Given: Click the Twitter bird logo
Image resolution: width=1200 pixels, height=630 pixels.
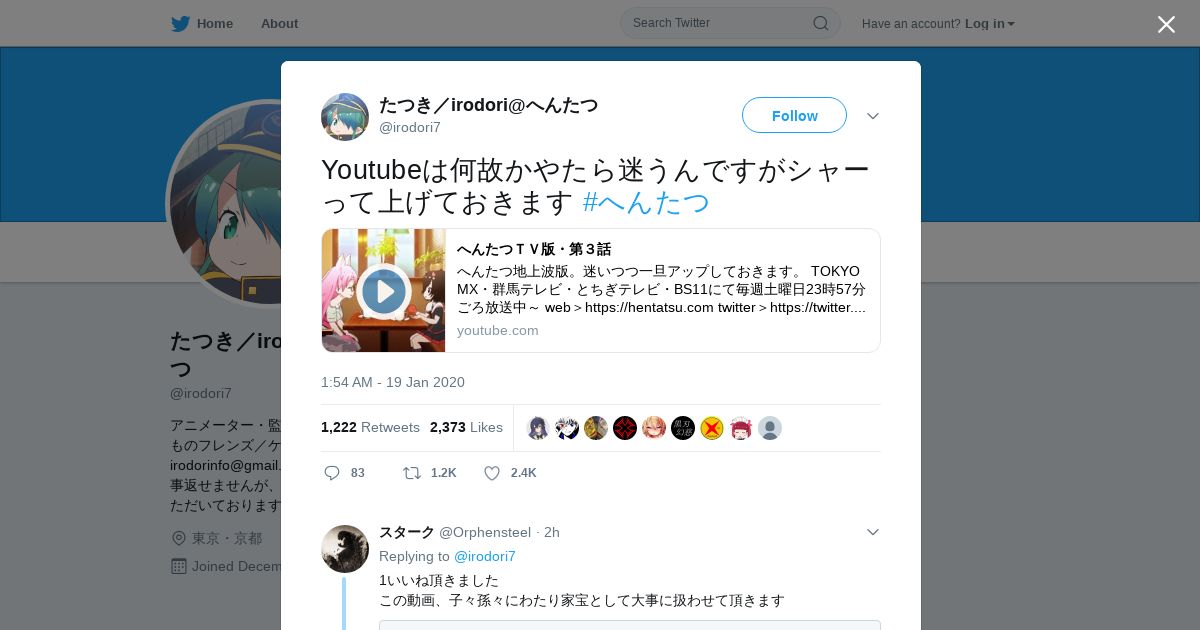Looking at the screenshot, I should (180, 23).
